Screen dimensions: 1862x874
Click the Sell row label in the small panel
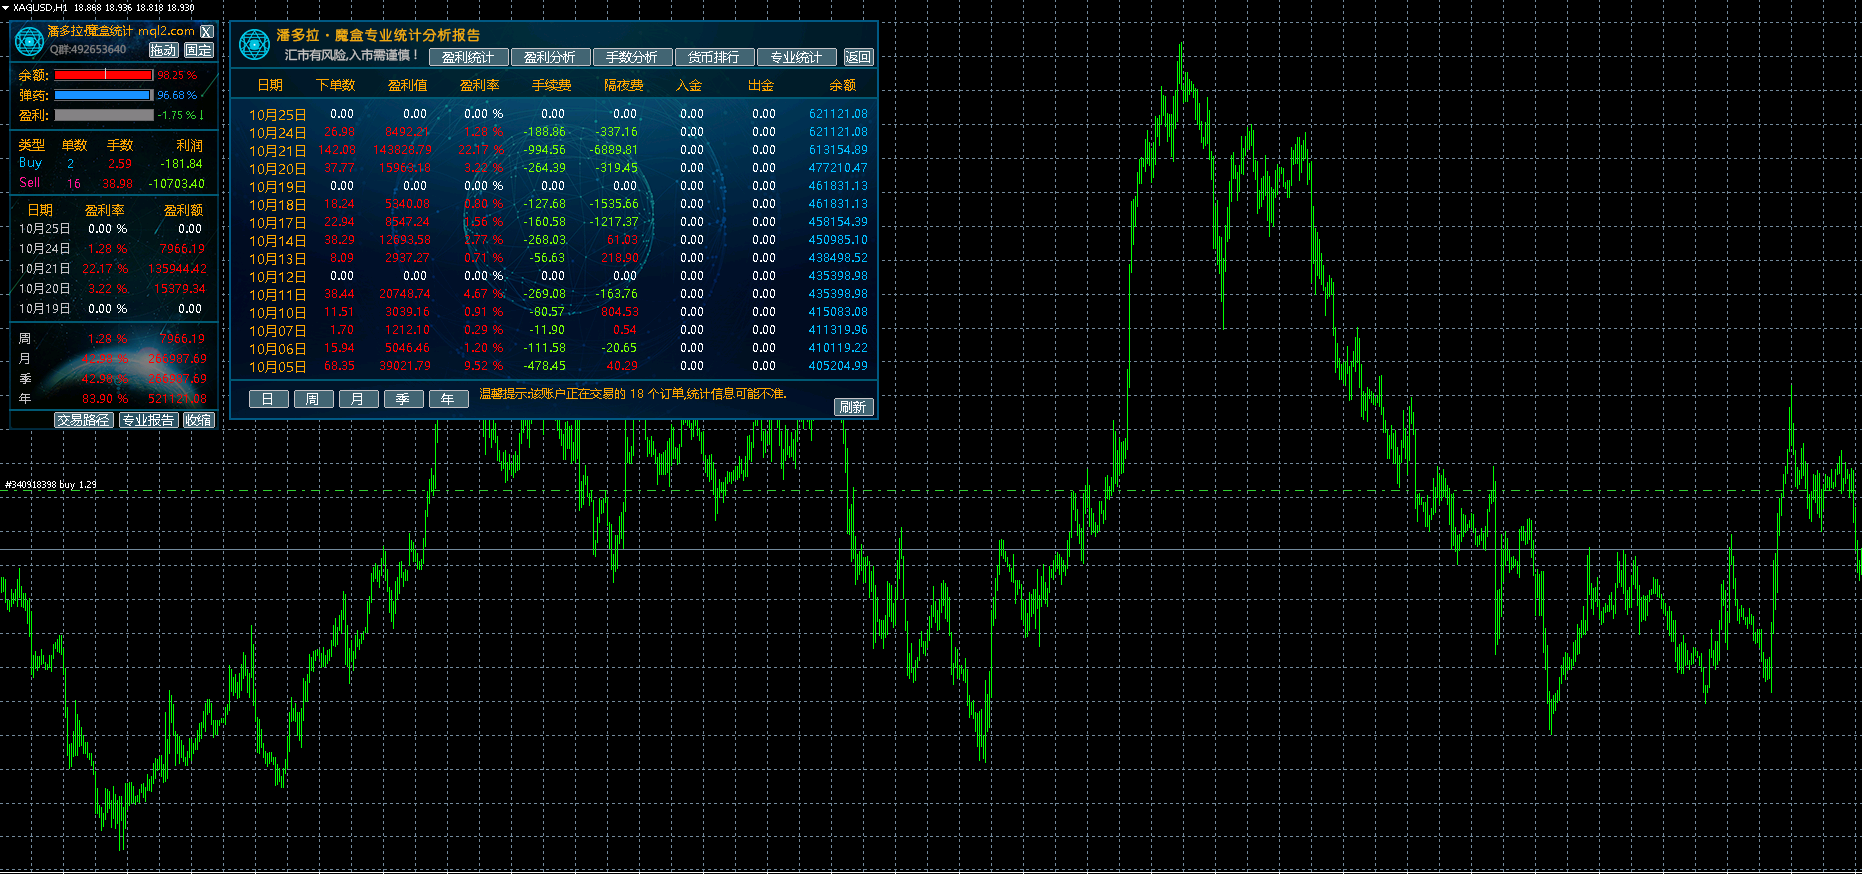pyautogui.click(x=30, y=183)
